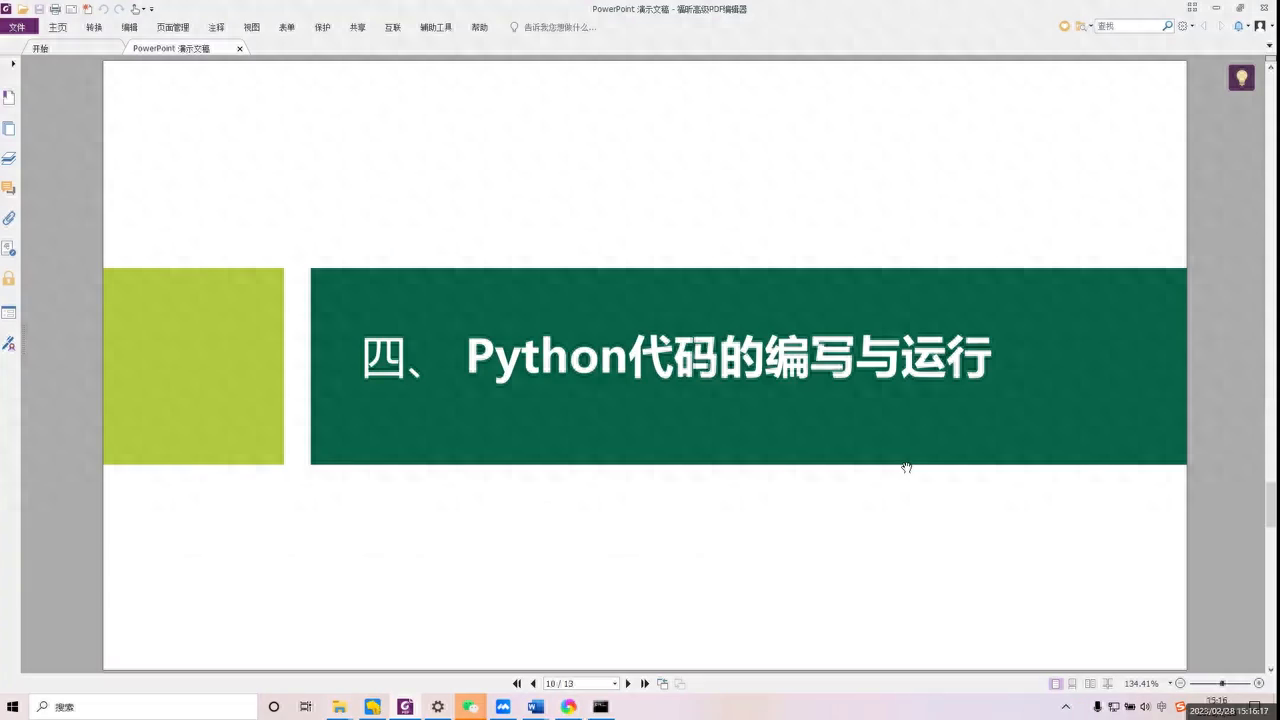
Task: Open the comments panel in sidebar
Action: coord(9,188)
